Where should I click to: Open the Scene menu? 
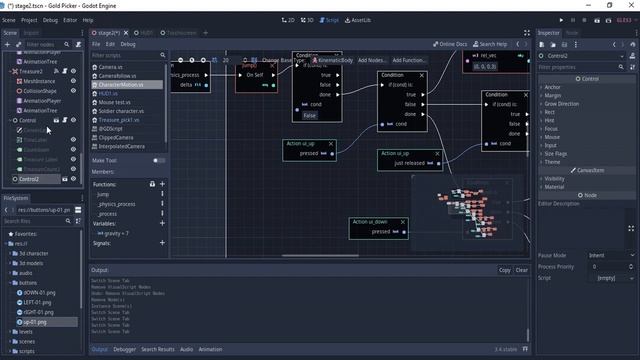coord(9,20)
